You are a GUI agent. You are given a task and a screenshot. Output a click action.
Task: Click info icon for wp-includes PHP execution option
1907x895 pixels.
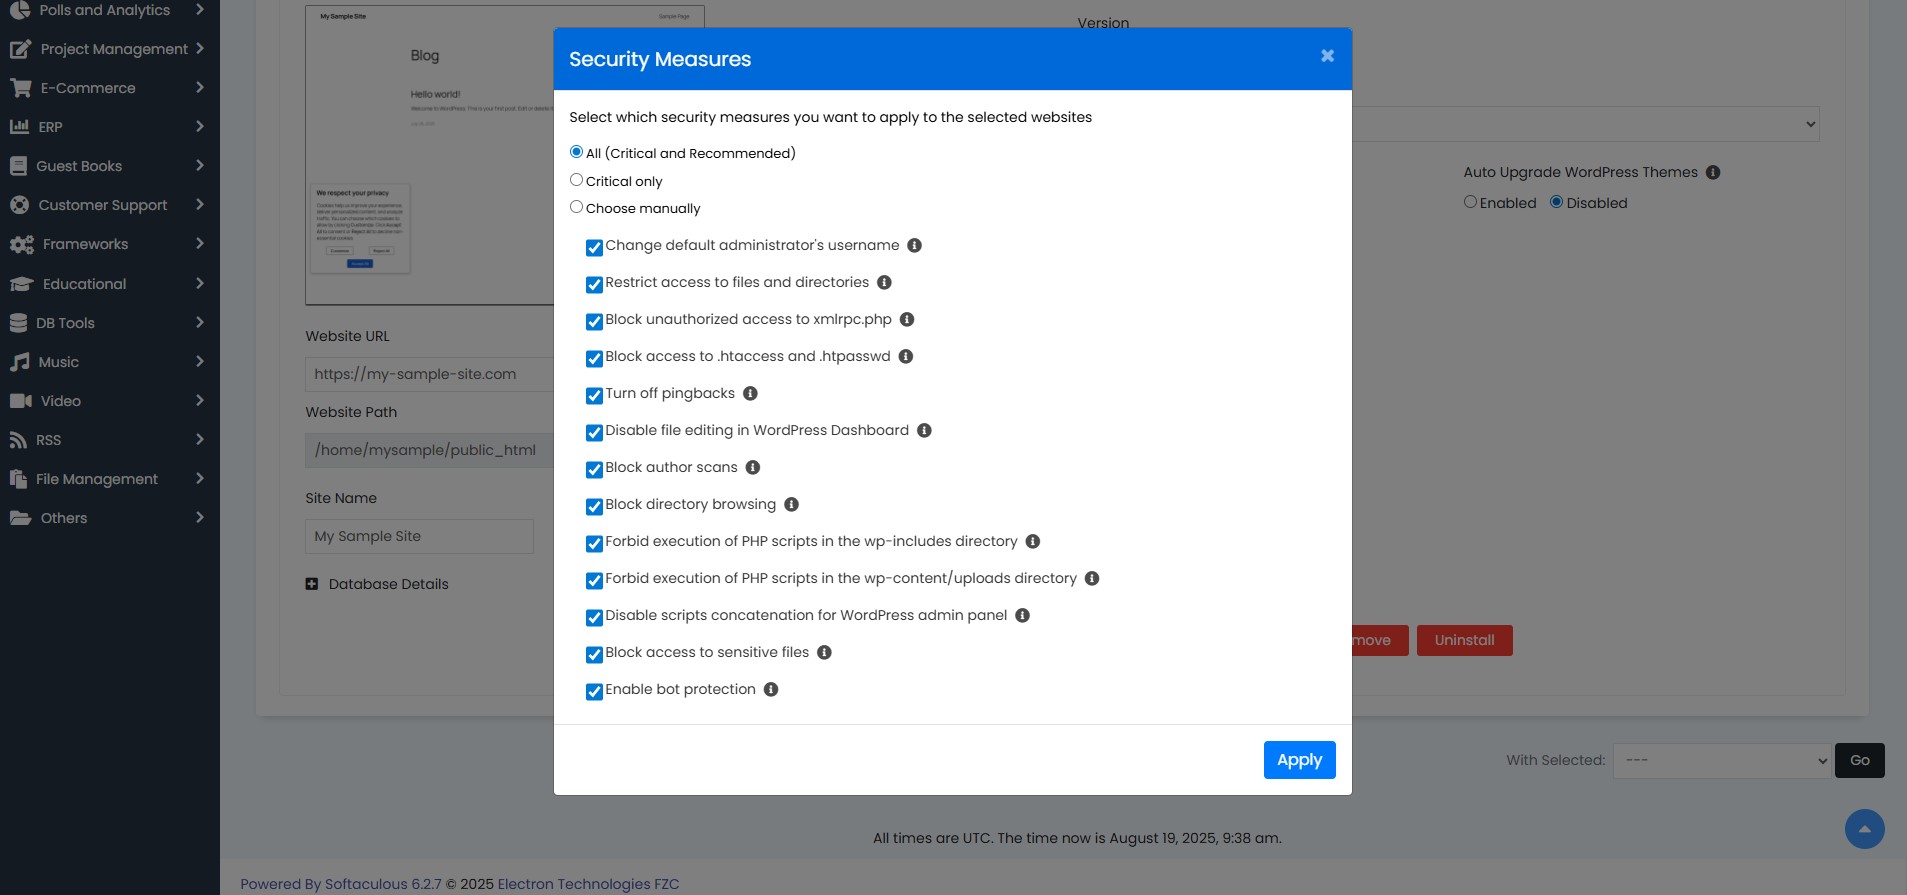coord(1033,541)
